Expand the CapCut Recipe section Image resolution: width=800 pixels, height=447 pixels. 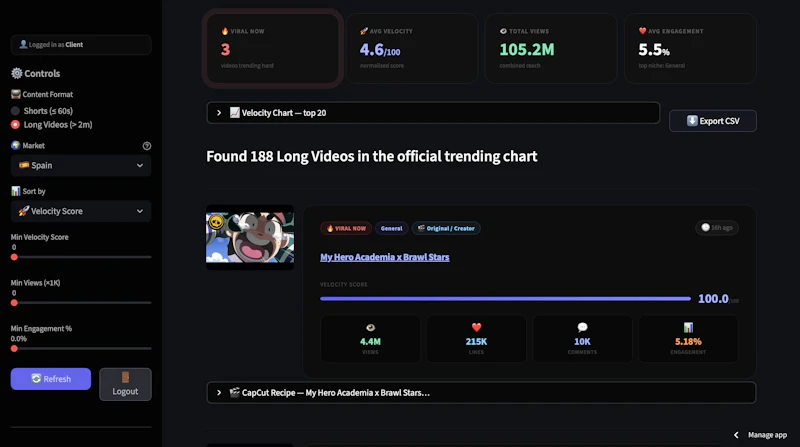point(481,393)
